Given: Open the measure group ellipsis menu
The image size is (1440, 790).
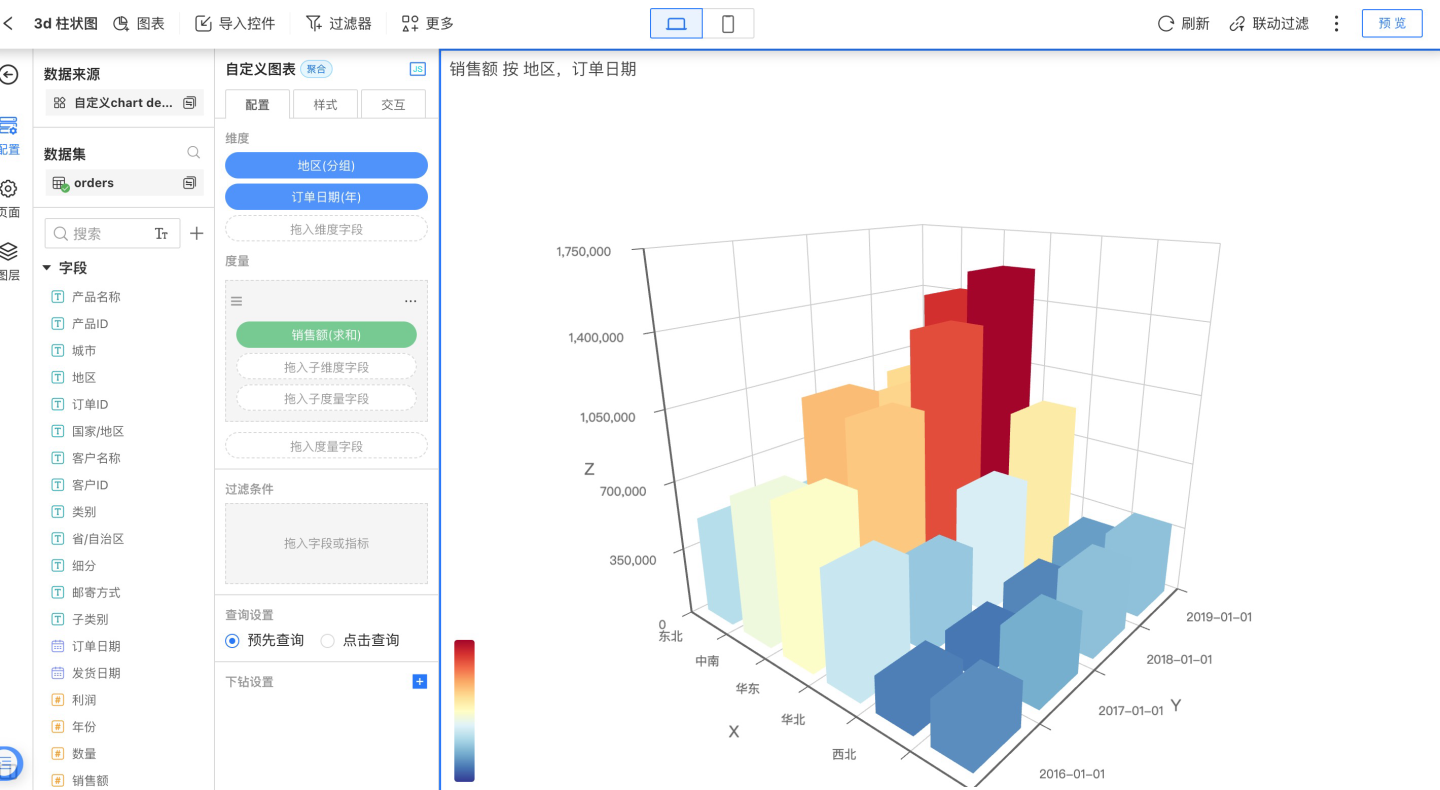Looking at the screenshot, I should point(410,301).
